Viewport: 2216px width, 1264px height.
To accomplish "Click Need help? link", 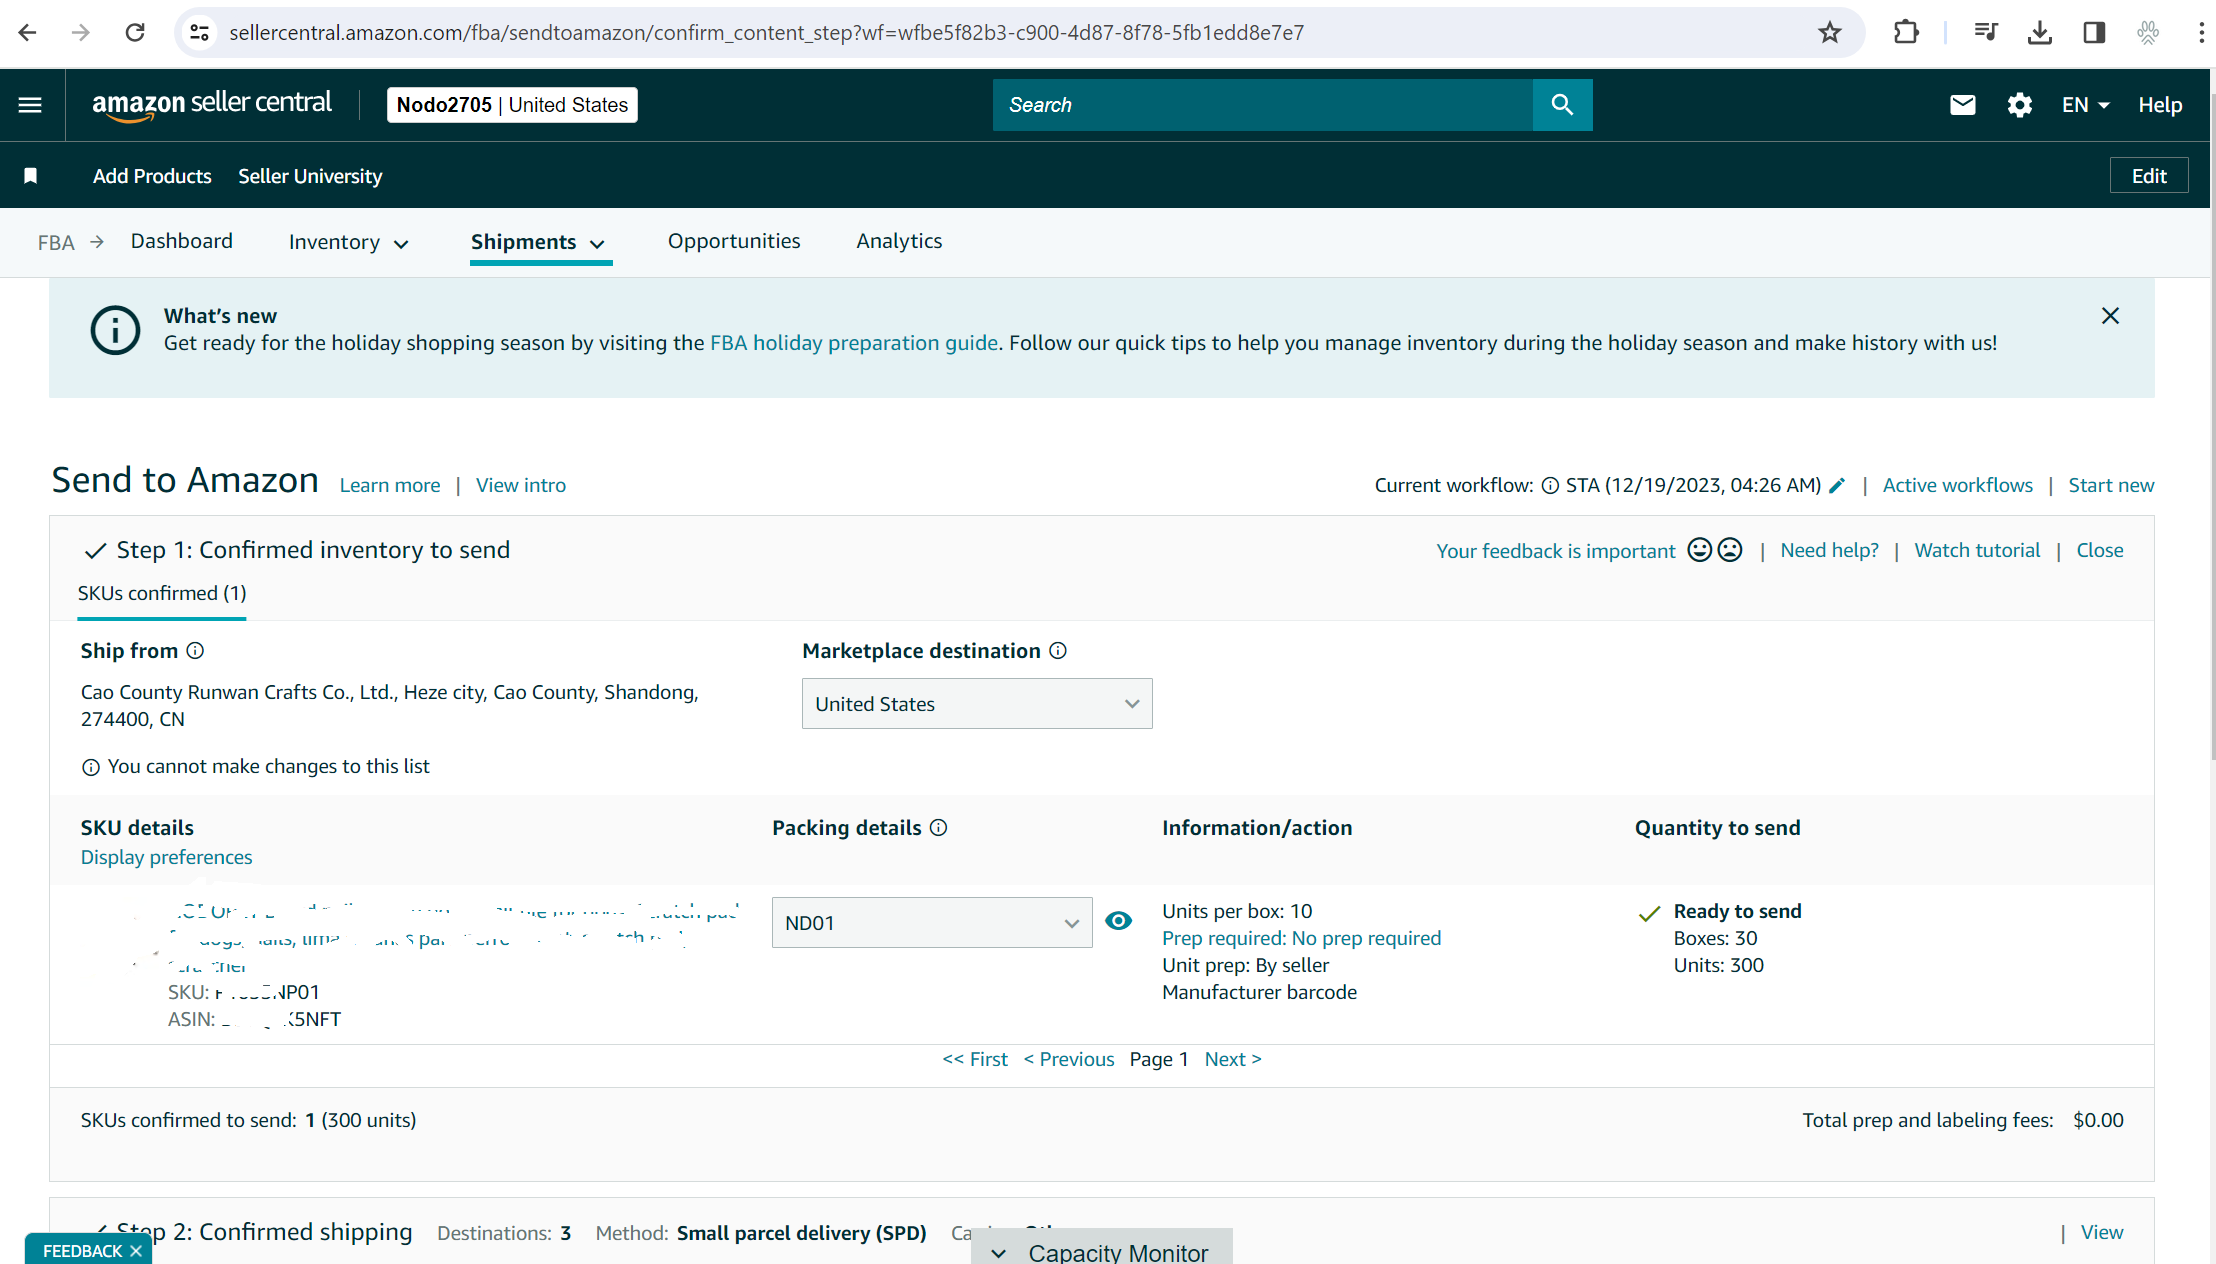I will pyautogui.click(x=1830, y=550).
